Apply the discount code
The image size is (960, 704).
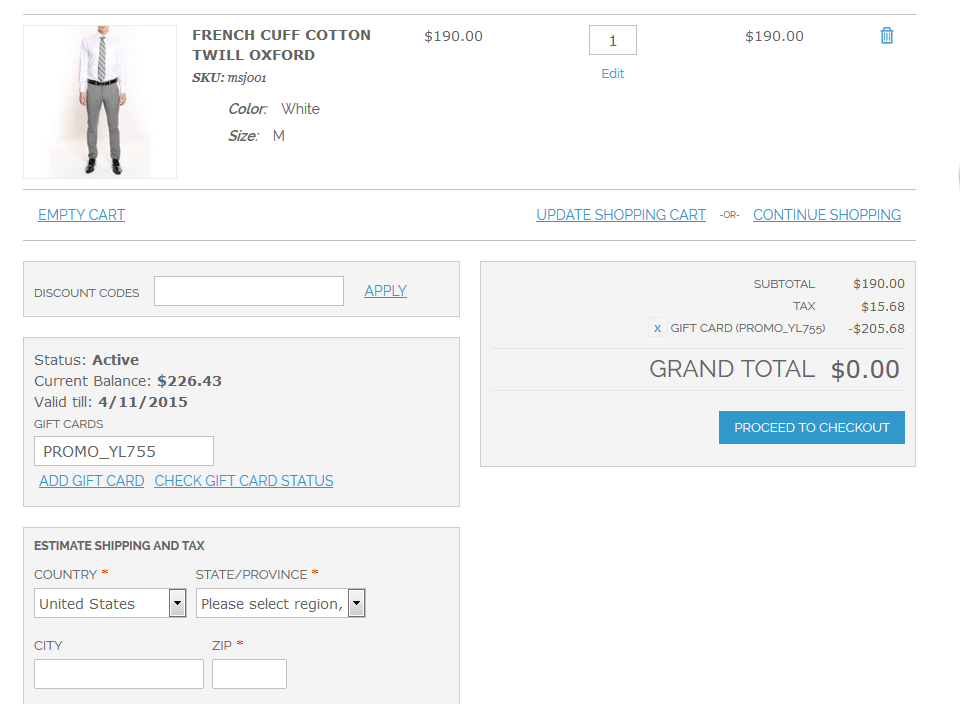[x=385, y=290]
